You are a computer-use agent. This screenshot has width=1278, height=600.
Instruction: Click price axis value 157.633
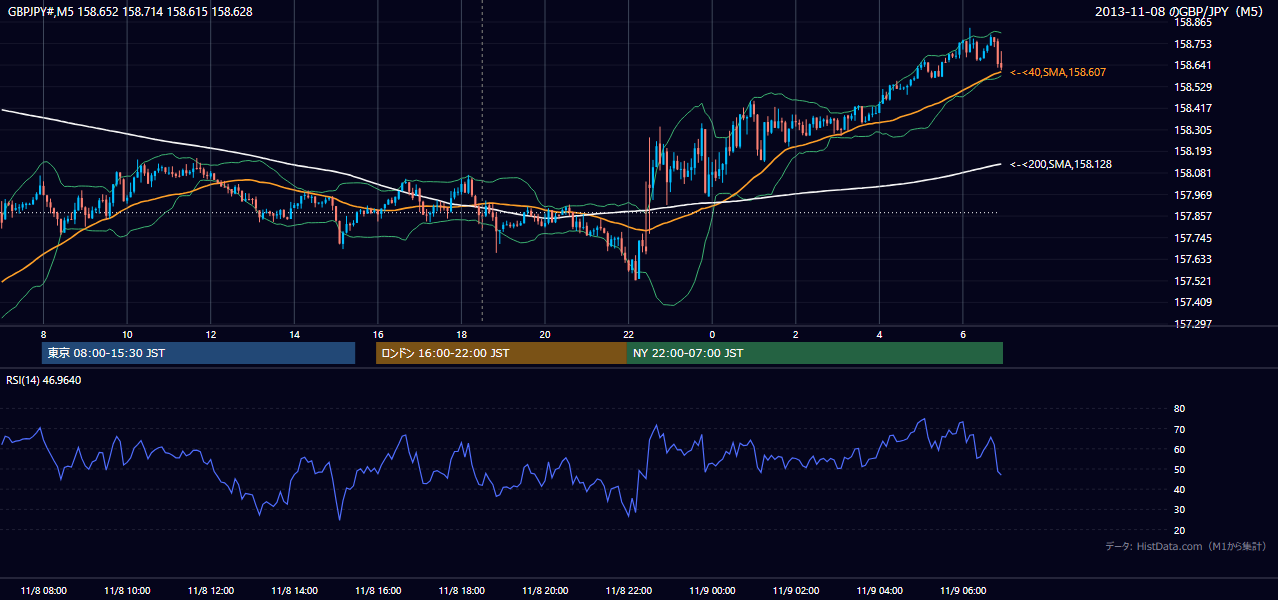pos(1193,260)
